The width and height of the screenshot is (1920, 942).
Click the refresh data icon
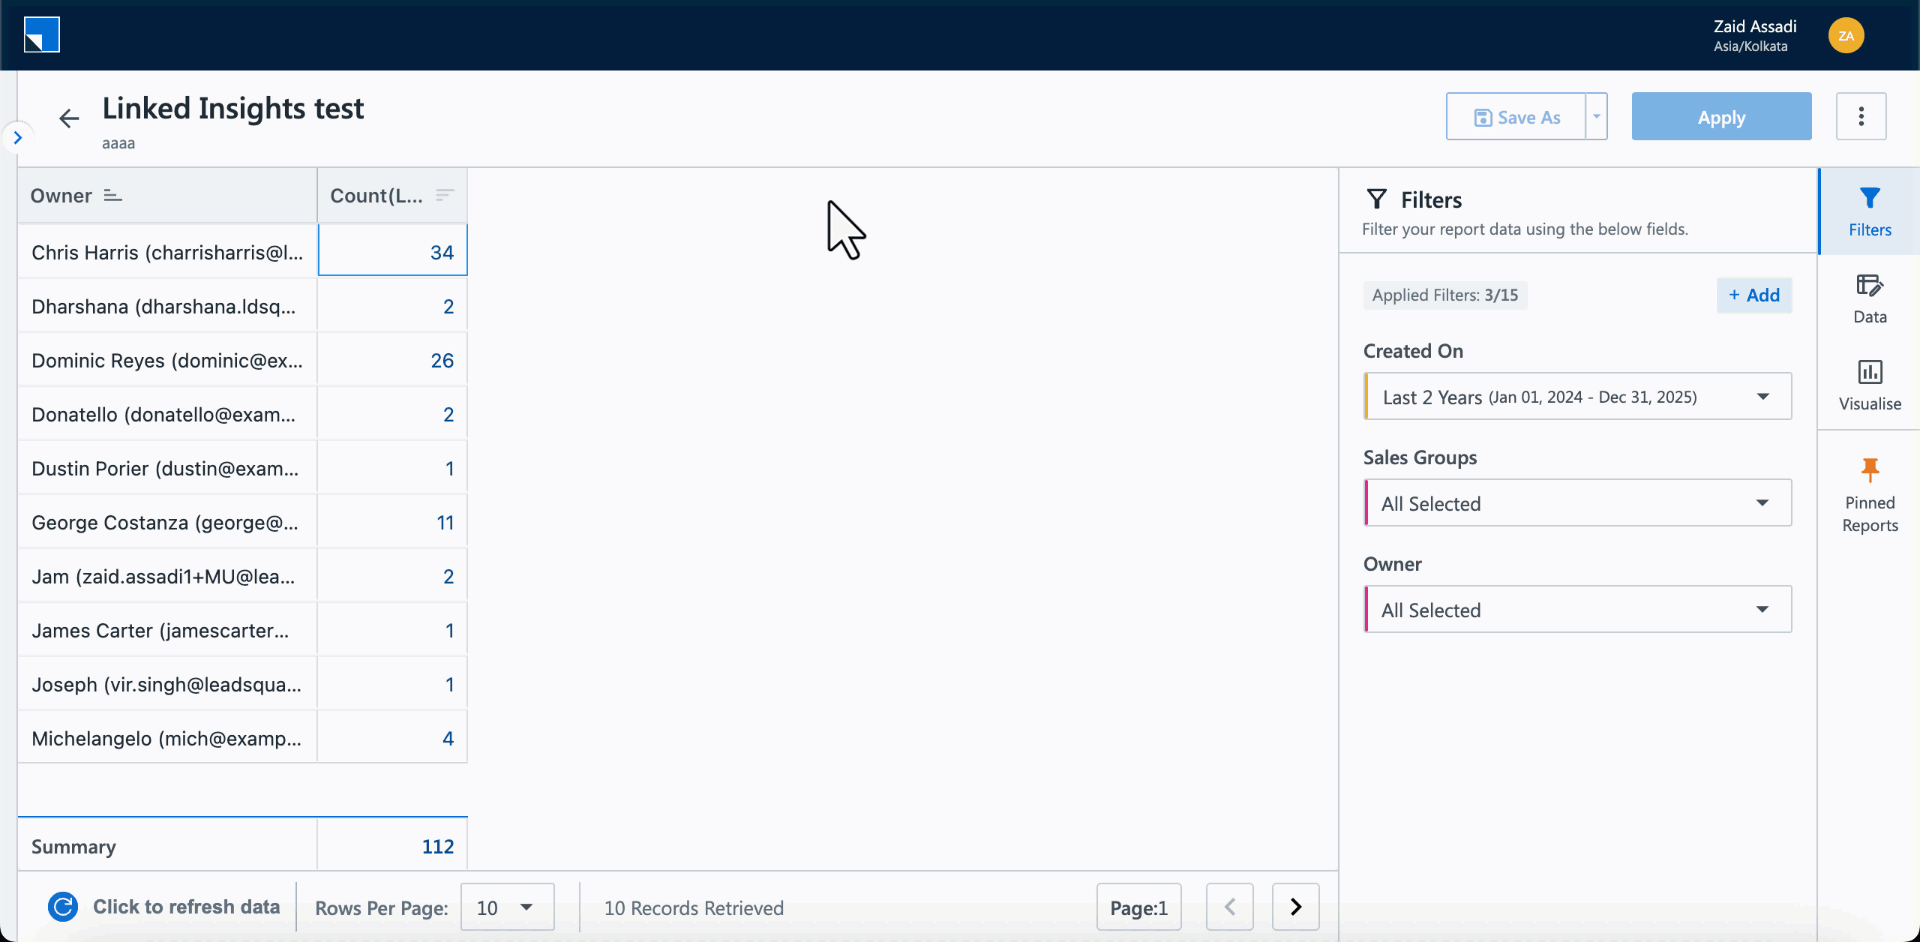pos(62,906)
